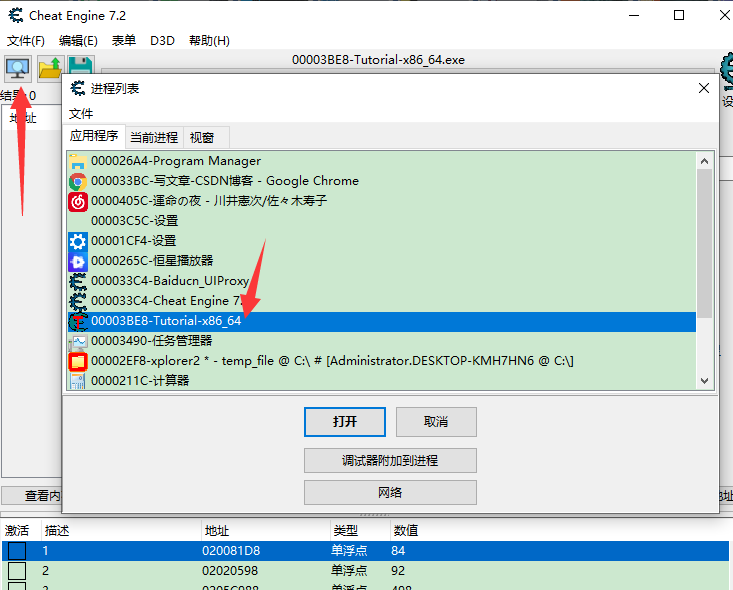The image size is (733, 590).
Task: Click 单浮点 type of entry 2
Action: pyautogui.click(x=349, y=571)
